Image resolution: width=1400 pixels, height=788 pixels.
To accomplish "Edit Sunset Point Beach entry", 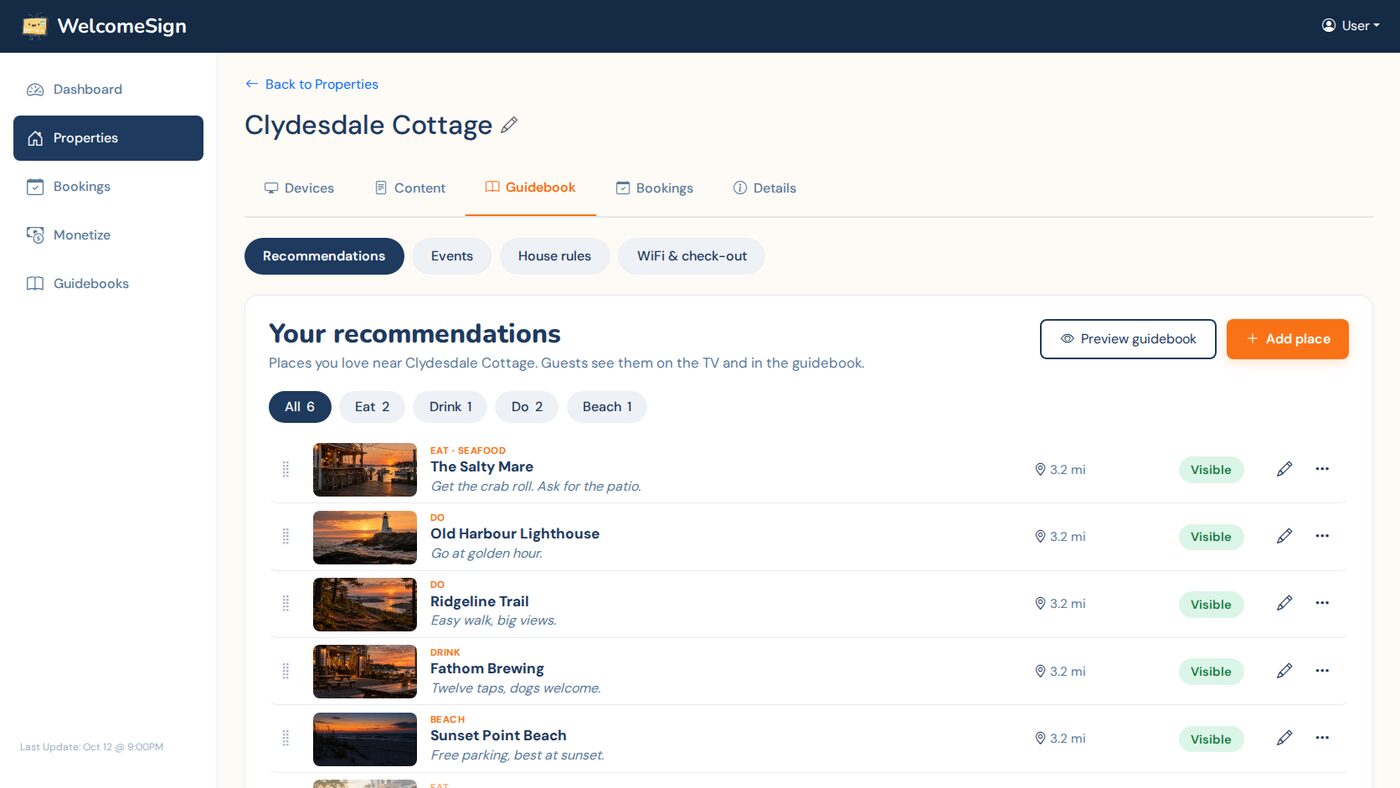I will tap(1285, 738).
